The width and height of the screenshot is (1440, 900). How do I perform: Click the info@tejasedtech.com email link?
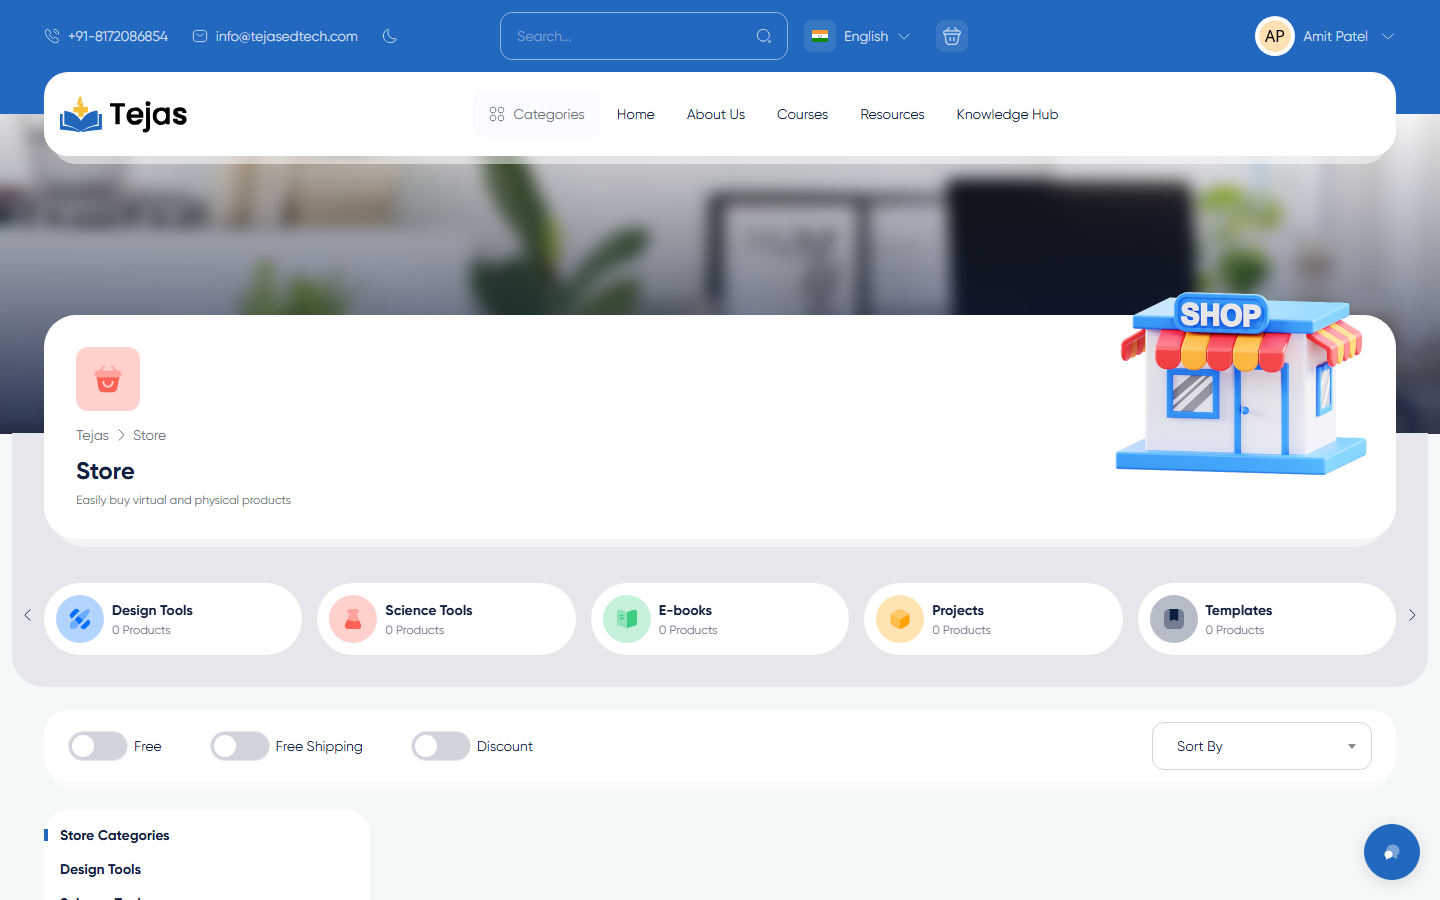(287, 36)
